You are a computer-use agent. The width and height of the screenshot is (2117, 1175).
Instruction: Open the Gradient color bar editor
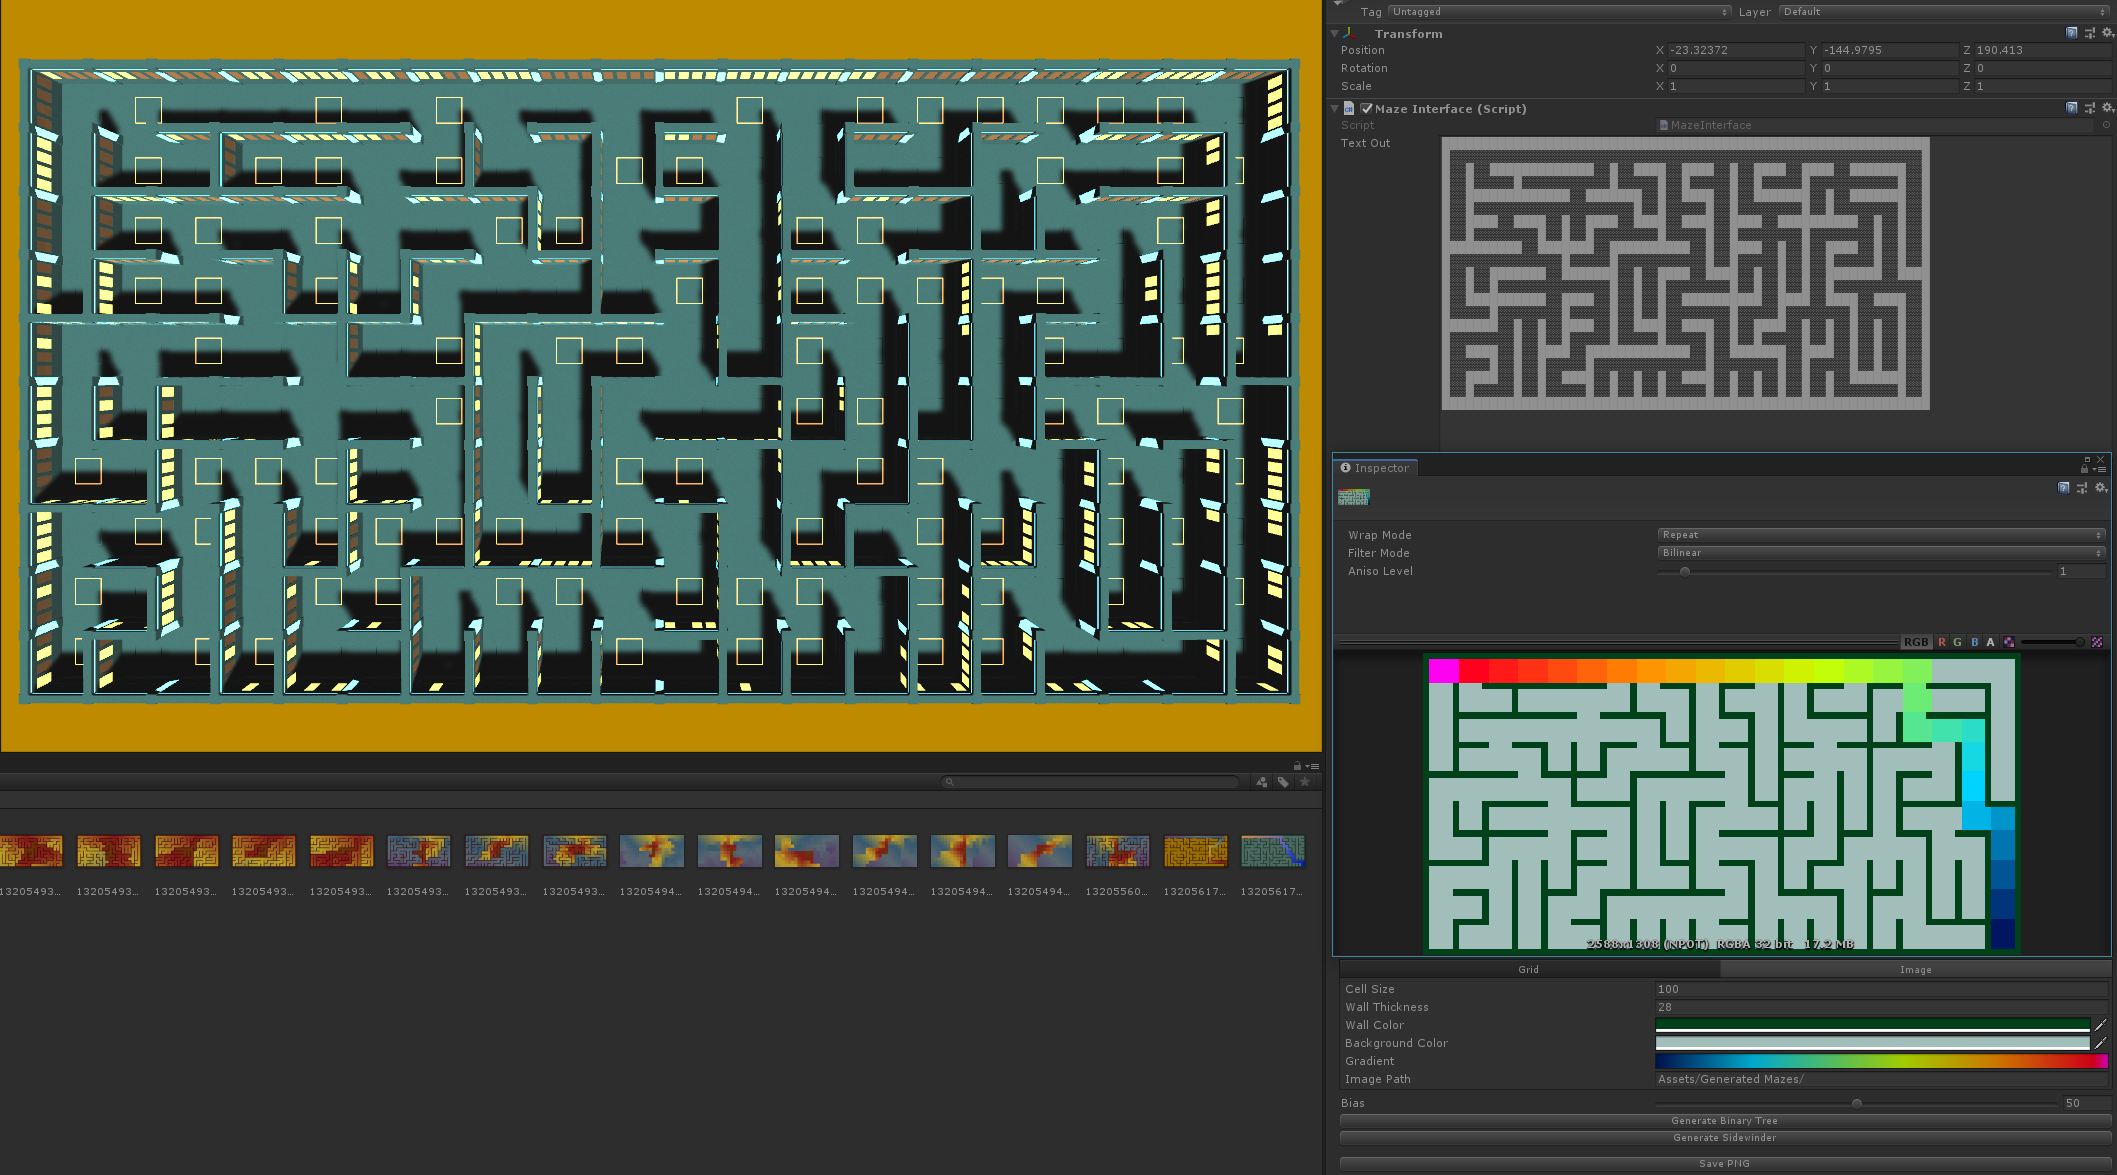coord(1881,1061)
